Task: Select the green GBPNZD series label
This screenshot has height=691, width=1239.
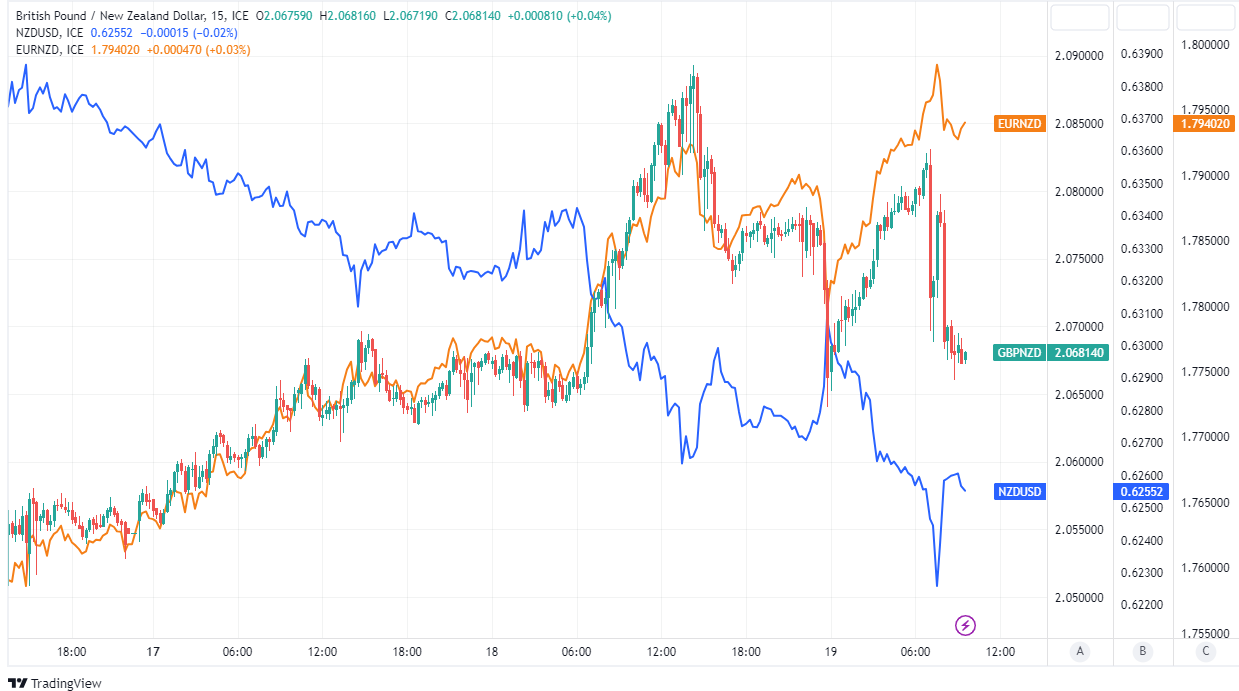Action: 1020,352
